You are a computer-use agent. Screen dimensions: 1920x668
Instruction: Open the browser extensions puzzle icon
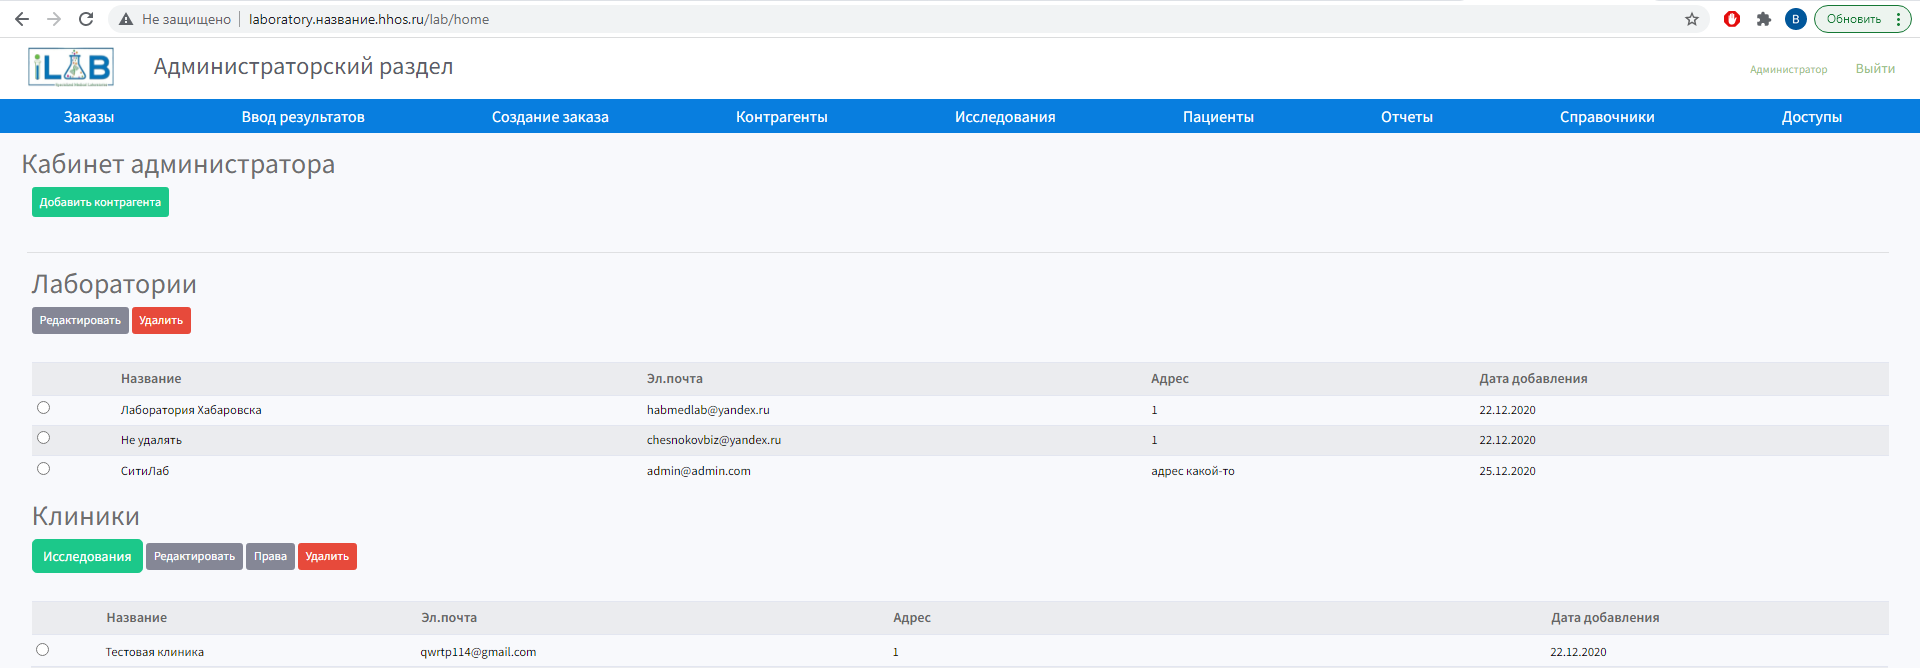coord(1764,19)
